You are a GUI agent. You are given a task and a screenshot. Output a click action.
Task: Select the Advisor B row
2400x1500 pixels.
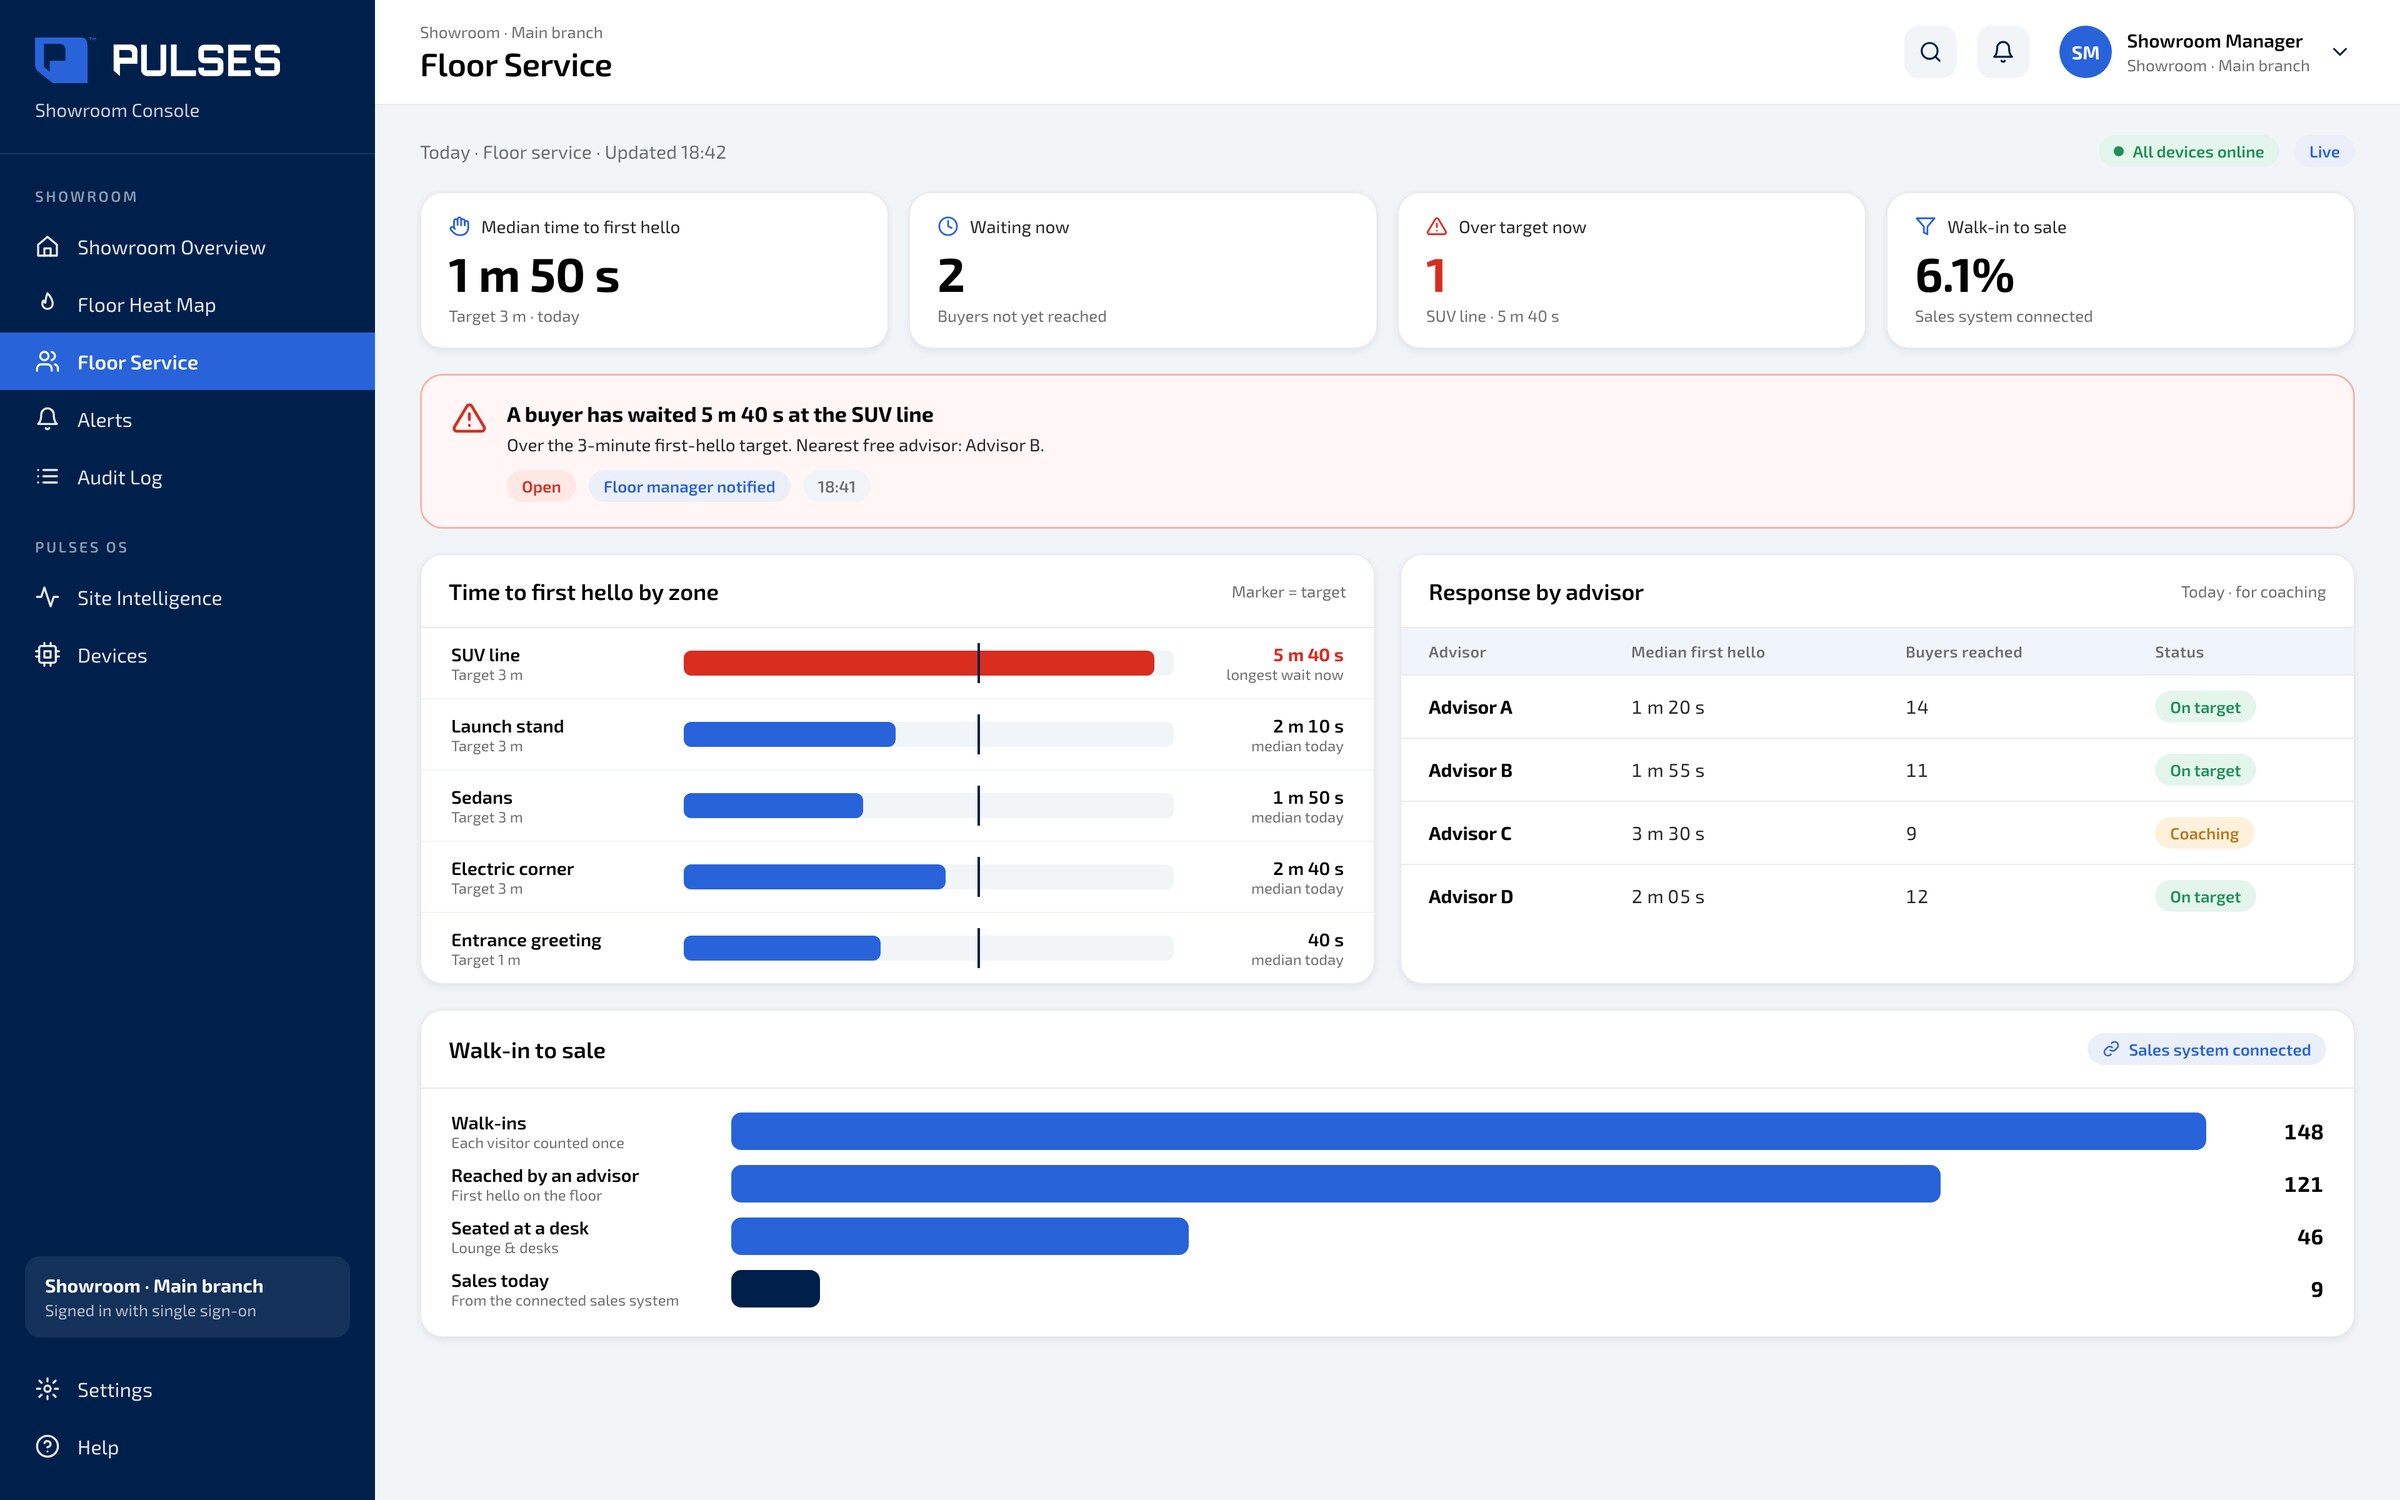1877,770
